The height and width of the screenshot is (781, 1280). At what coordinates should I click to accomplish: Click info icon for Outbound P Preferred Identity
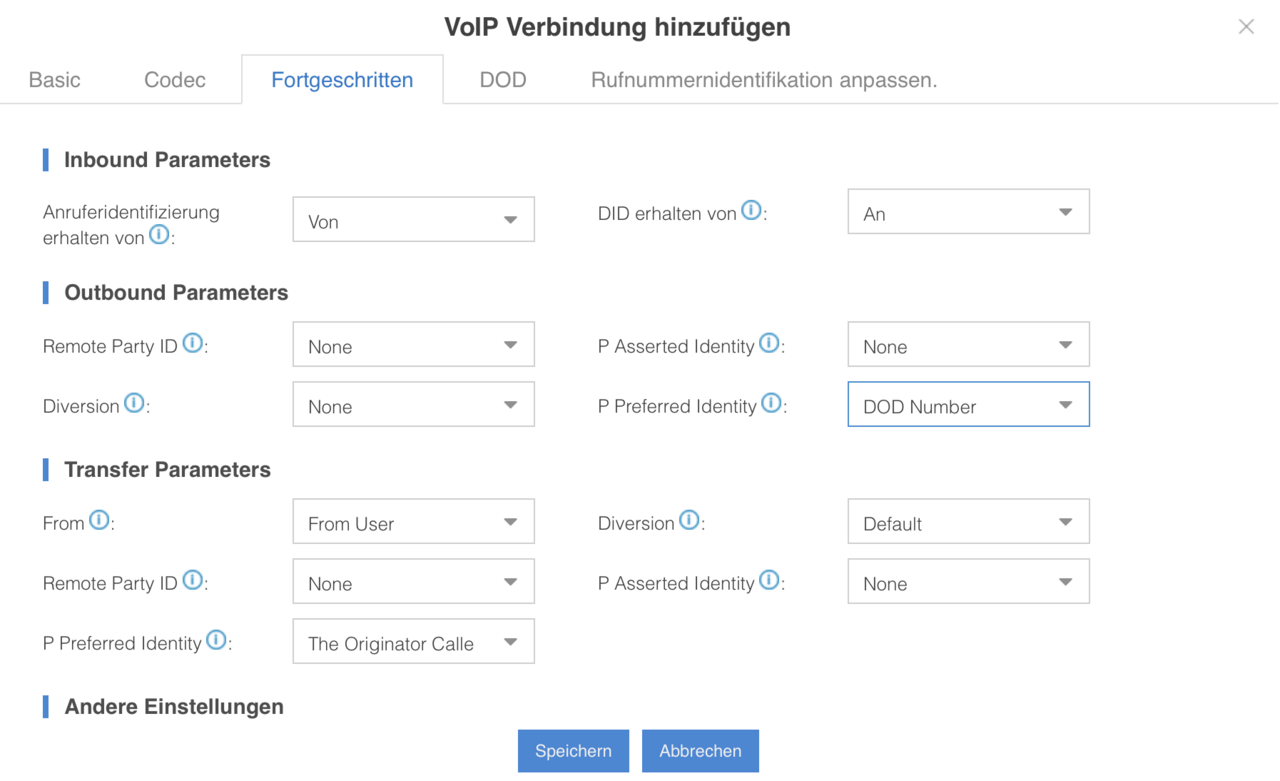(x=771, y=404)
